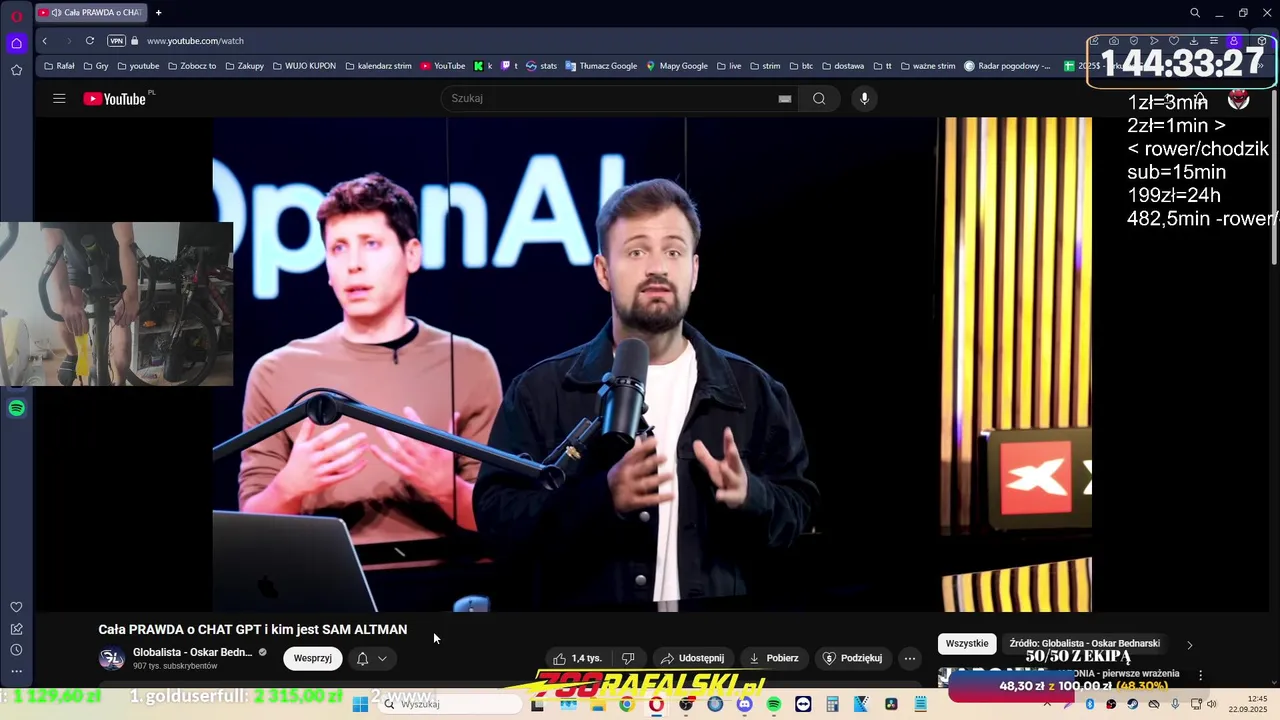
Task: Click the video title Cała PRAWDA o CHAT GPT
Action: [252, 629]
